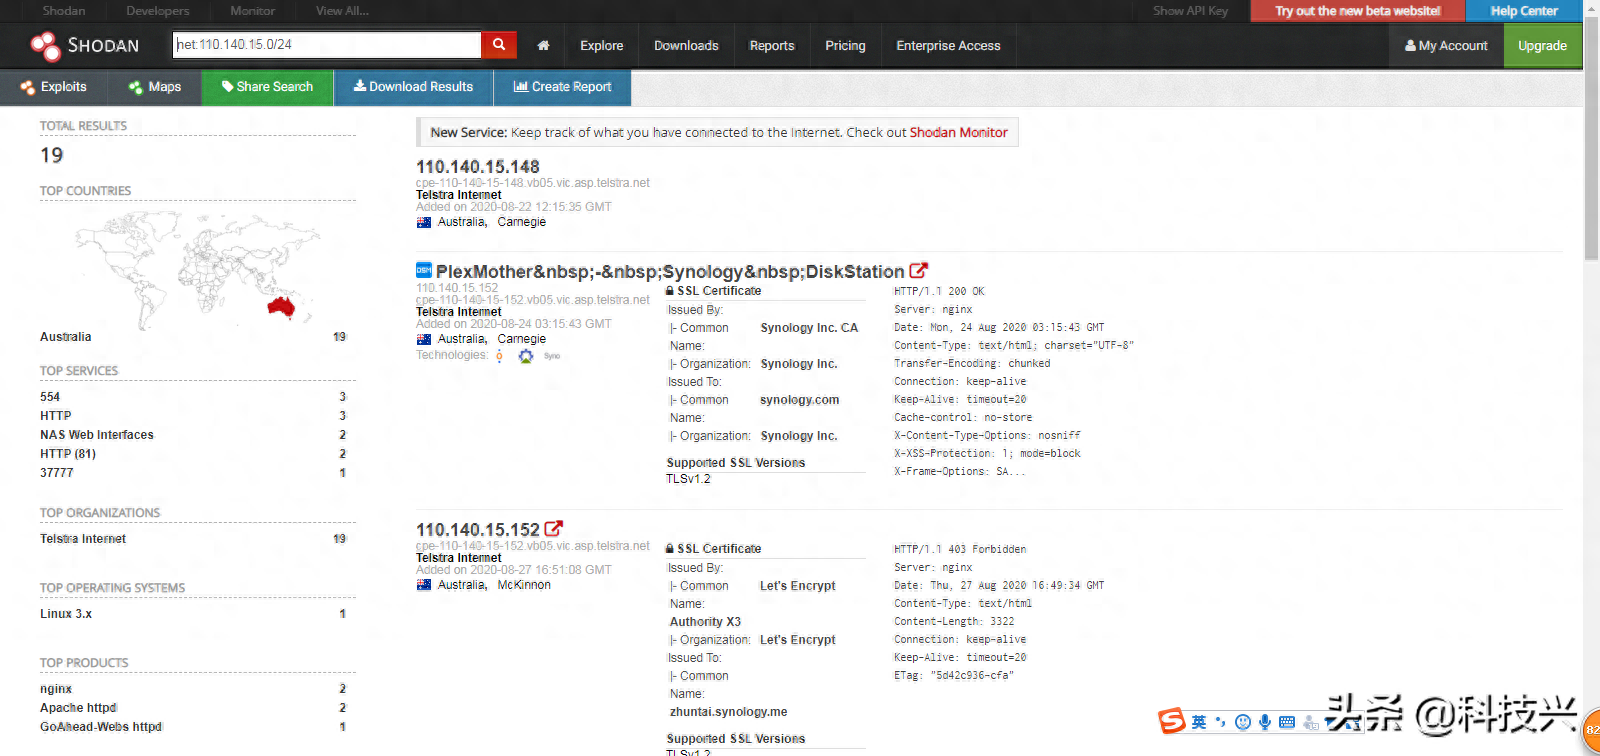The image size is (1600, 756).
Task: Click Sogou user account icon
Action: [1311, 722]
